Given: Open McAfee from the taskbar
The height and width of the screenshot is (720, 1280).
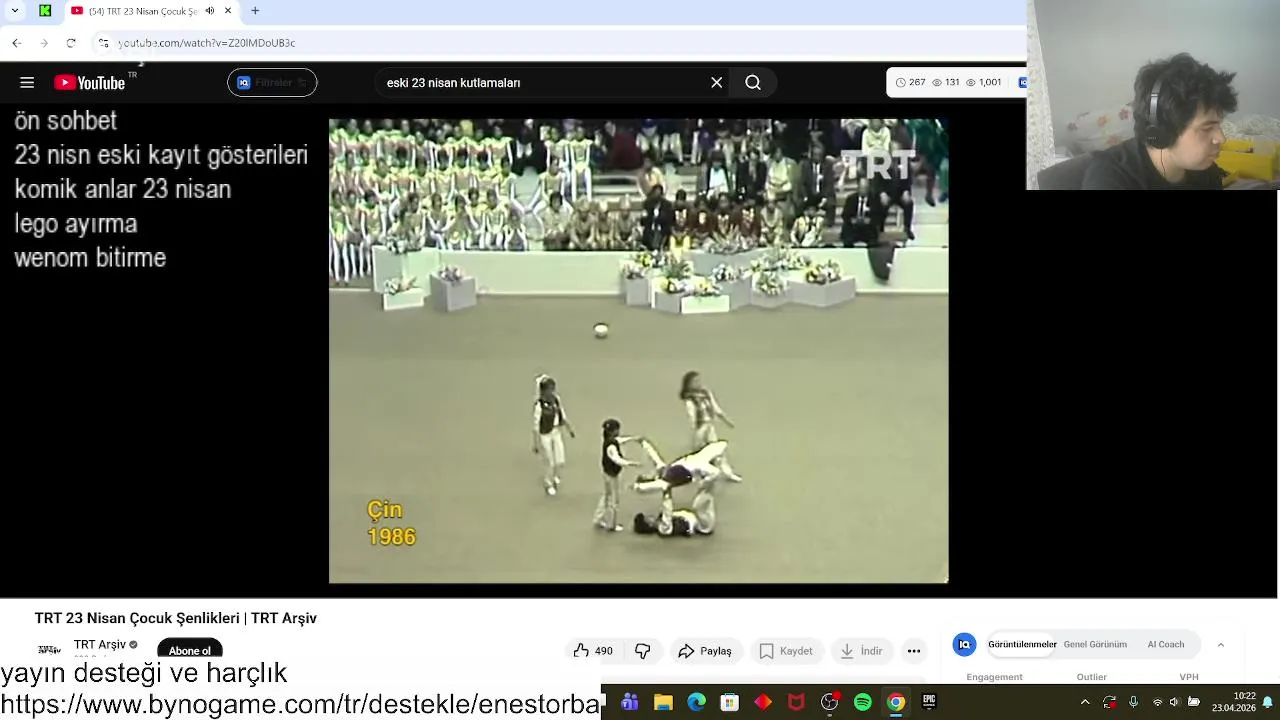Looking at the screenshot, I should click(x=796, y=703).
